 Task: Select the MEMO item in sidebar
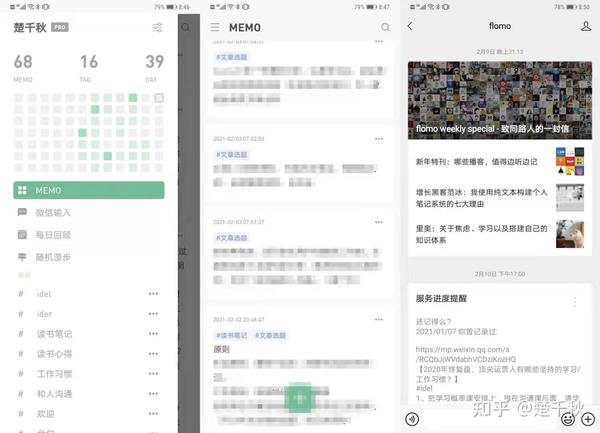coord(89,190)
